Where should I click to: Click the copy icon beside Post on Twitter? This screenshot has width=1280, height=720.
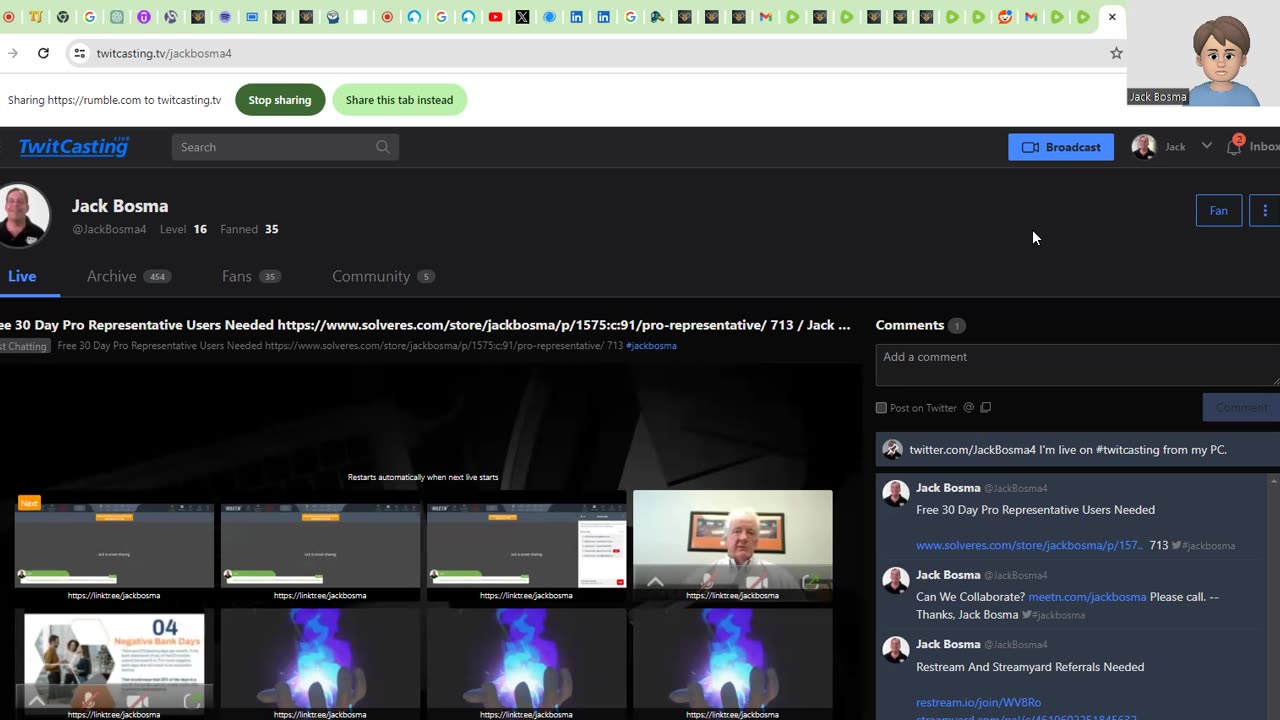[986, 407]
